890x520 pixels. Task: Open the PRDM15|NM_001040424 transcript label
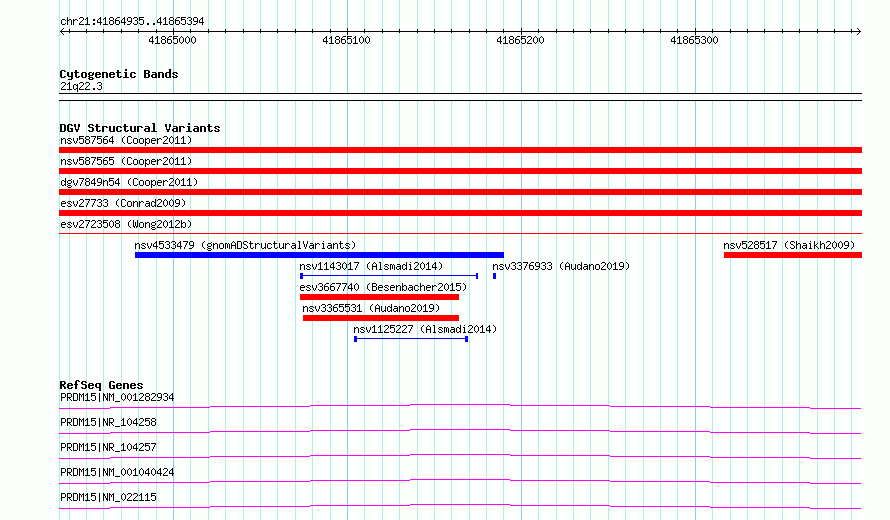(x=117, y=472)
